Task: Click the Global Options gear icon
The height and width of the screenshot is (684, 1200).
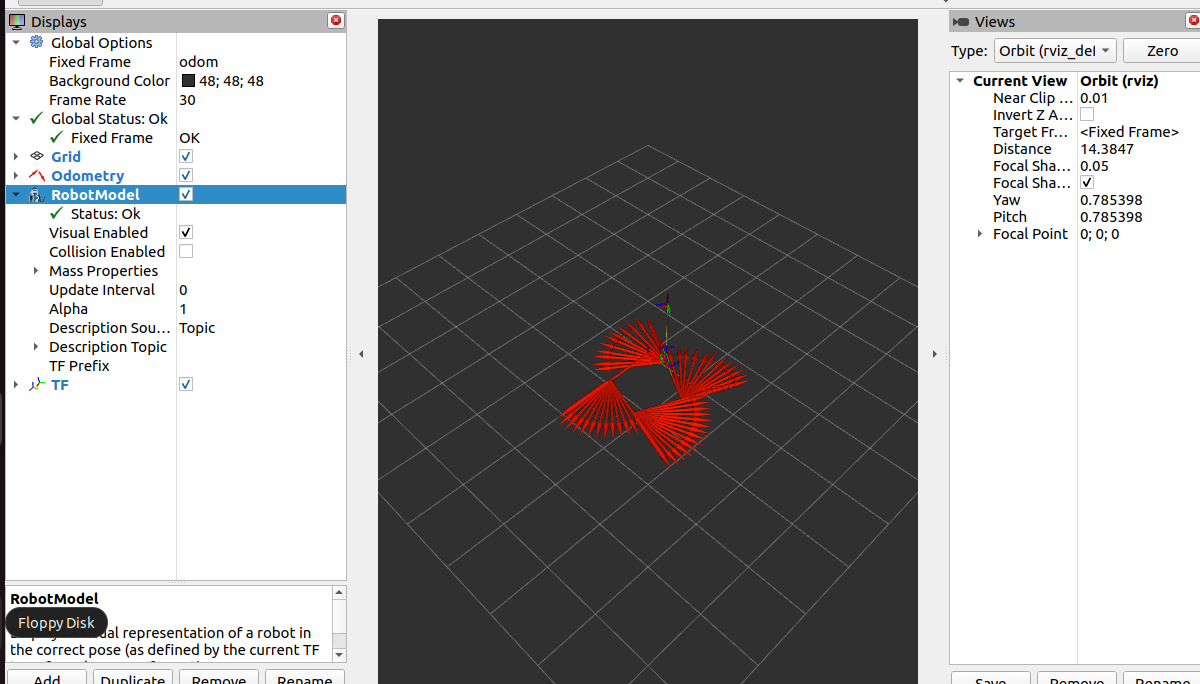Action: pos(37,42)
